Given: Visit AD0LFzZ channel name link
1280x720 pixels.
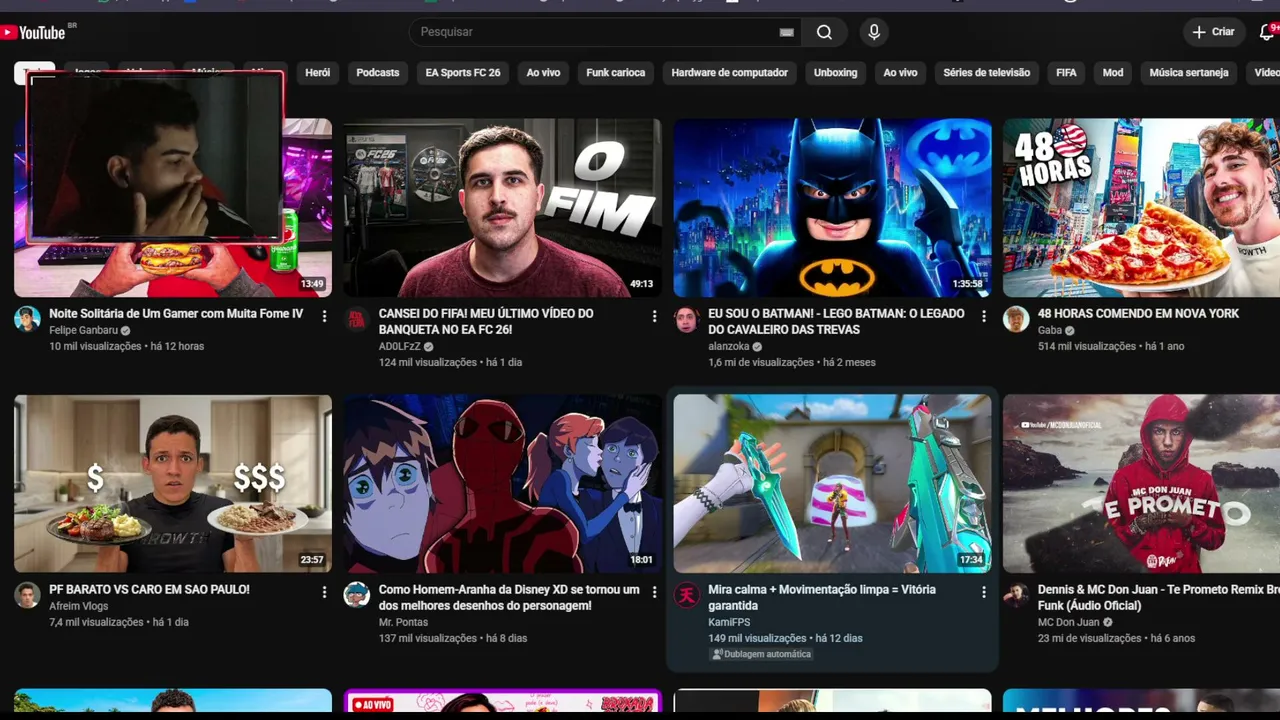Looking at the screenshot, I should tap(399, 346).
